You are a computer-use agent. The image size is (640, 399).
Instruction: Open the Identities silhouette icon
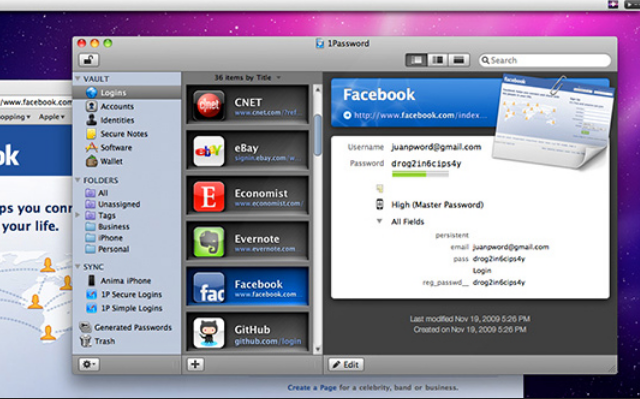pos(91,120)
